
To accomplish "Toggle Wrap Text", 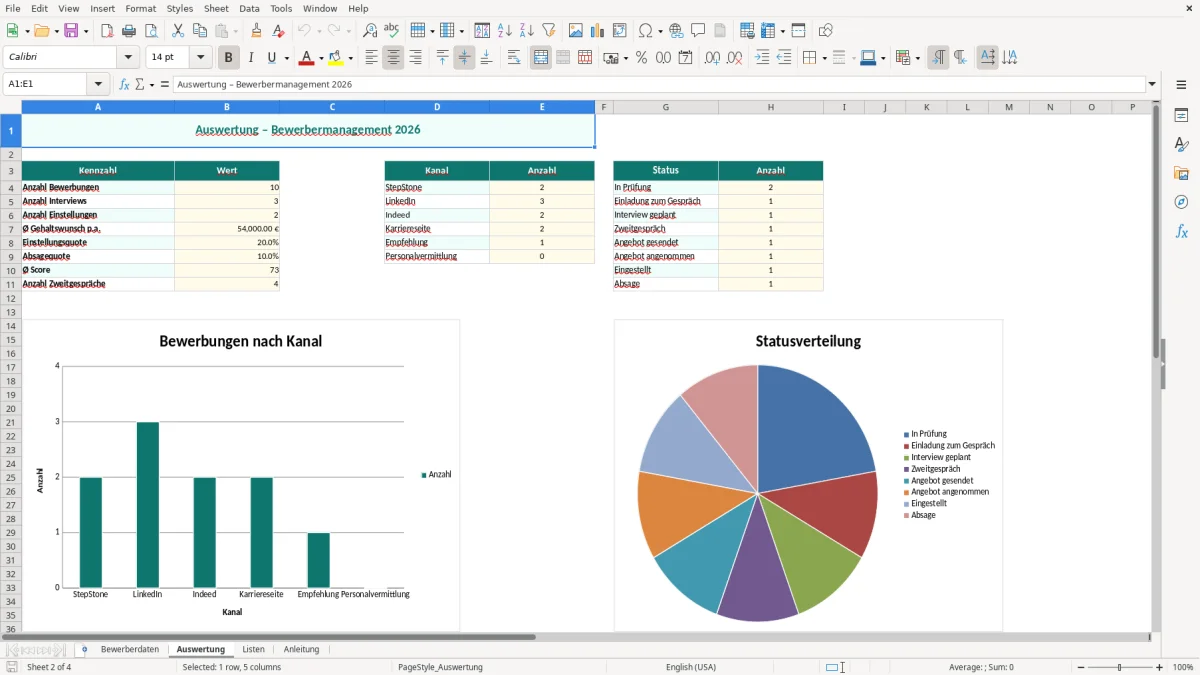I will pos(513,58).
